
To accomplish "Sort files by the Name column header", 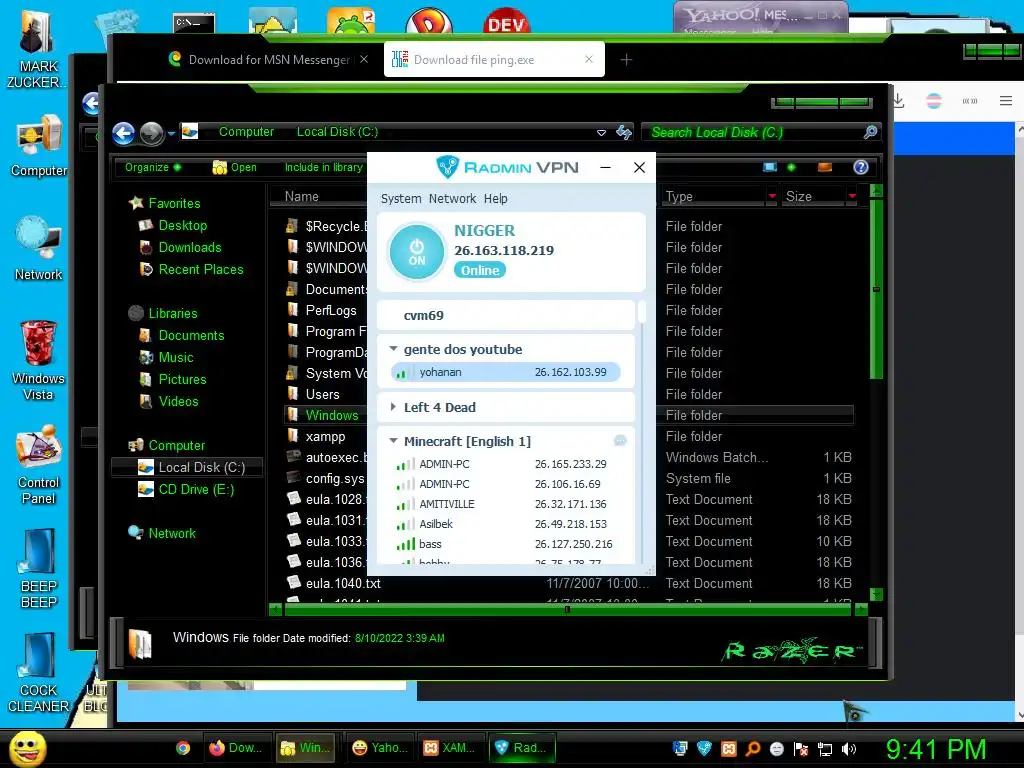I will point(302,197).
